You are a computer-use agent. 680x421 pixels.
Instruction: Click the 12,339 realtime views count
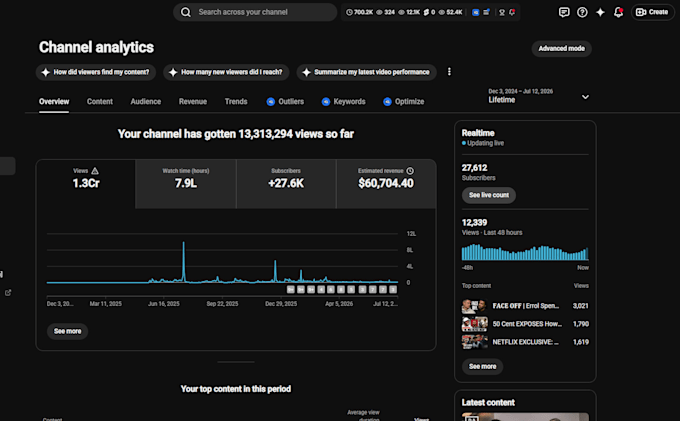click(474, 223)
